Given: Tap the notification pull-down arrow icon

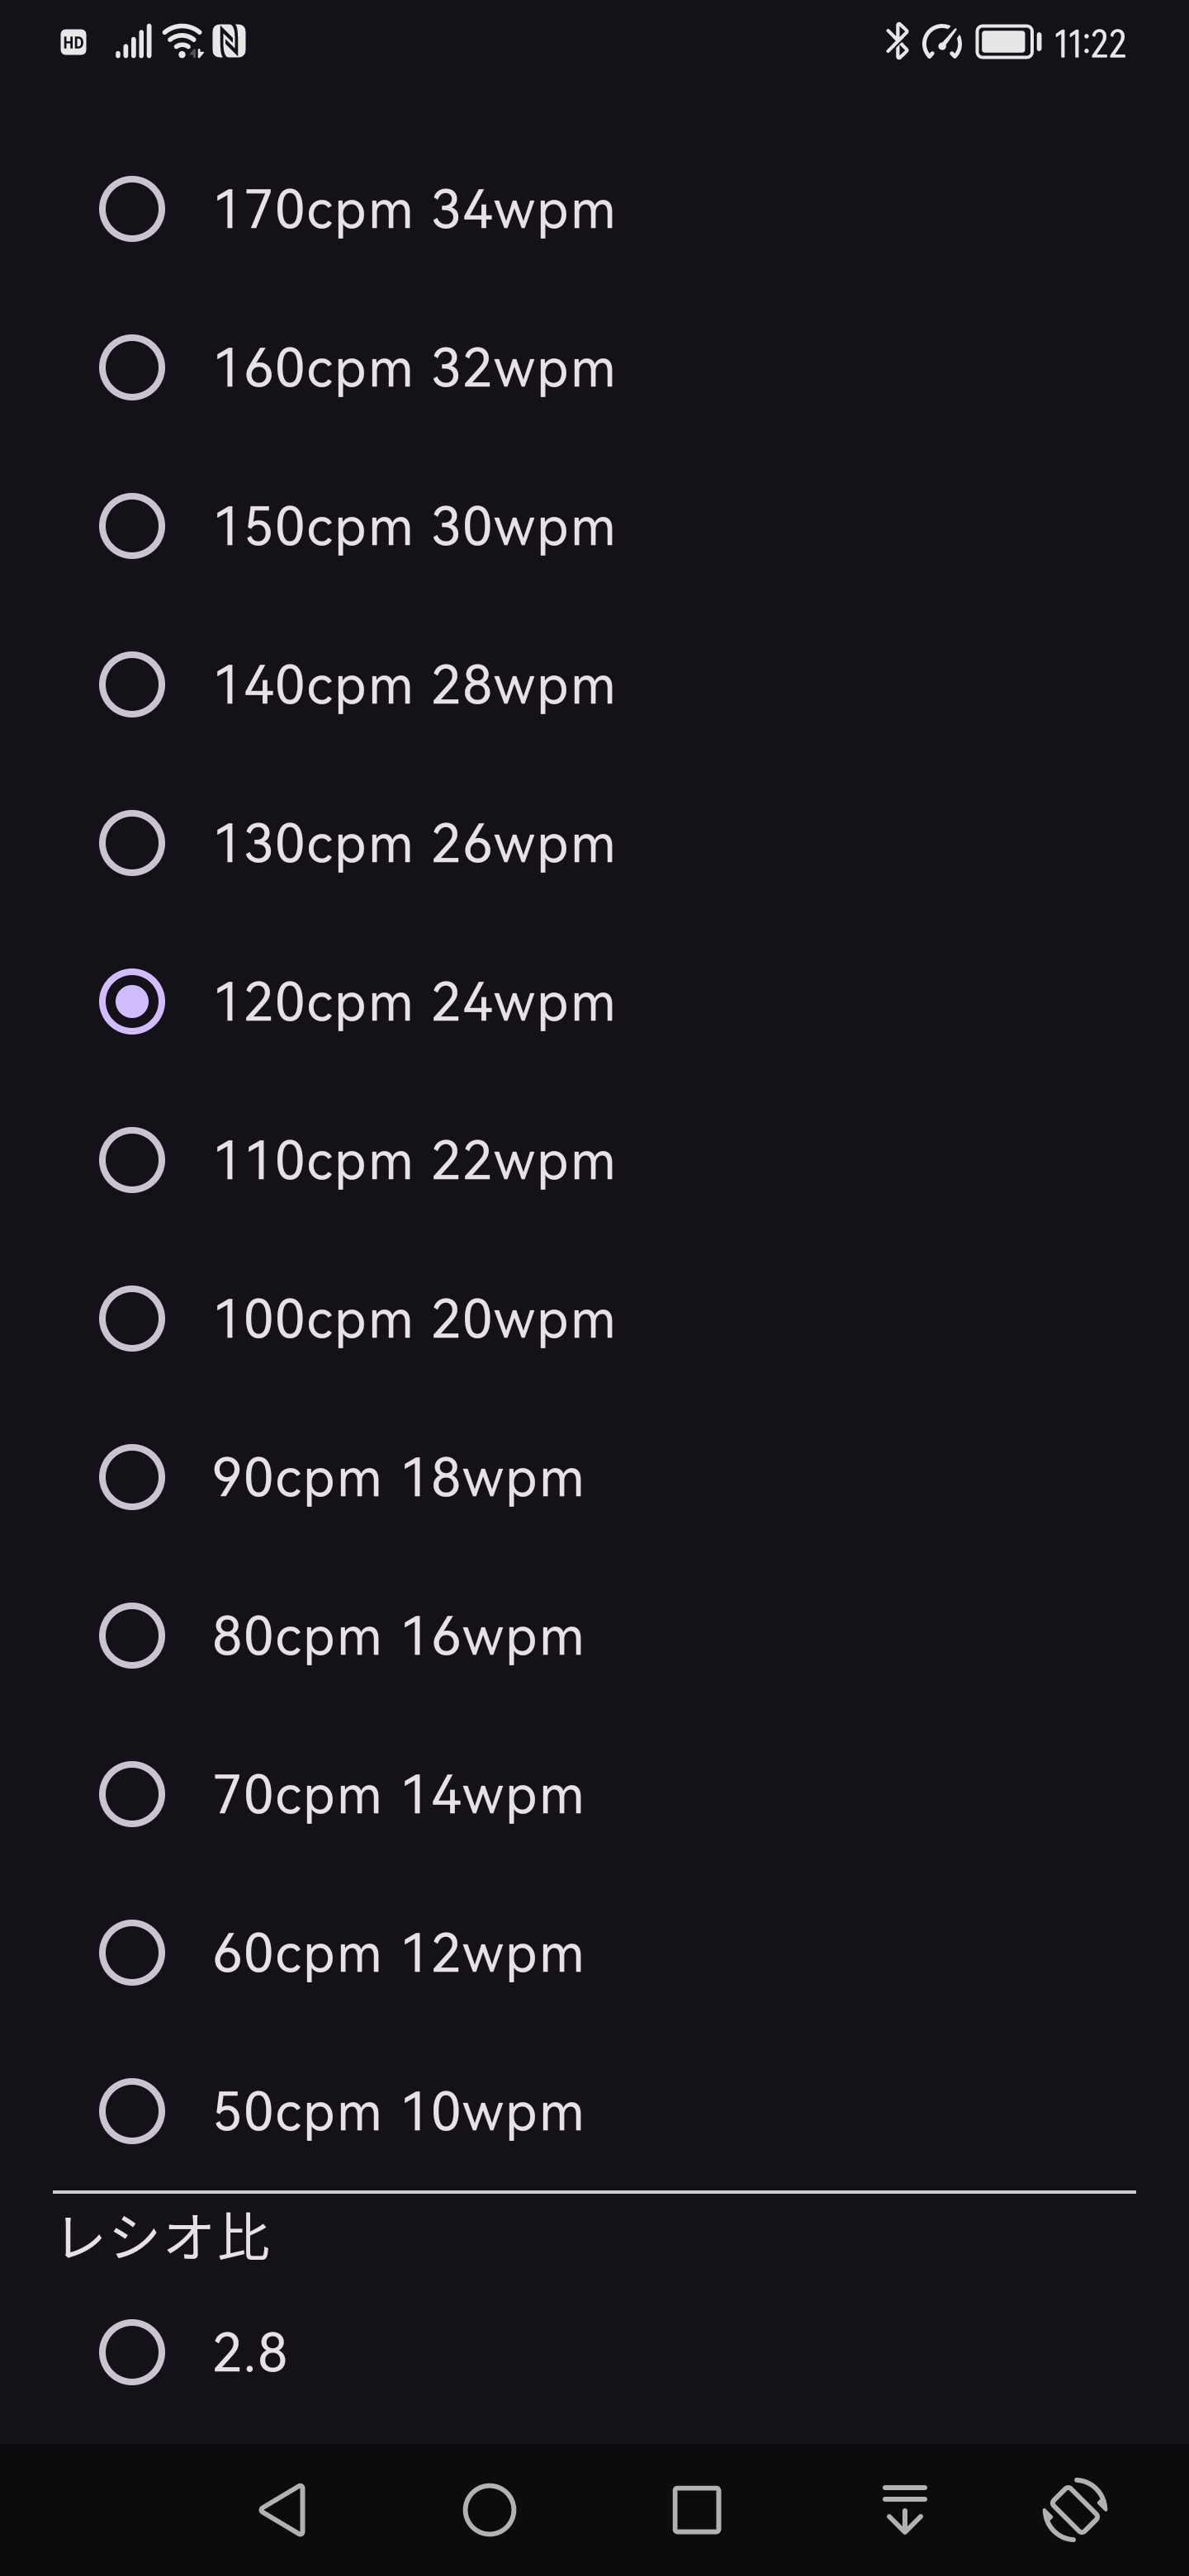Looking at the screenshot, I should 905,2509.
